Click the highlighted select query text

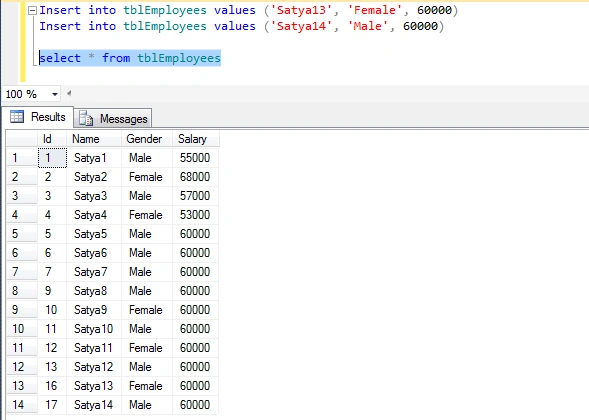pos(130,58)
